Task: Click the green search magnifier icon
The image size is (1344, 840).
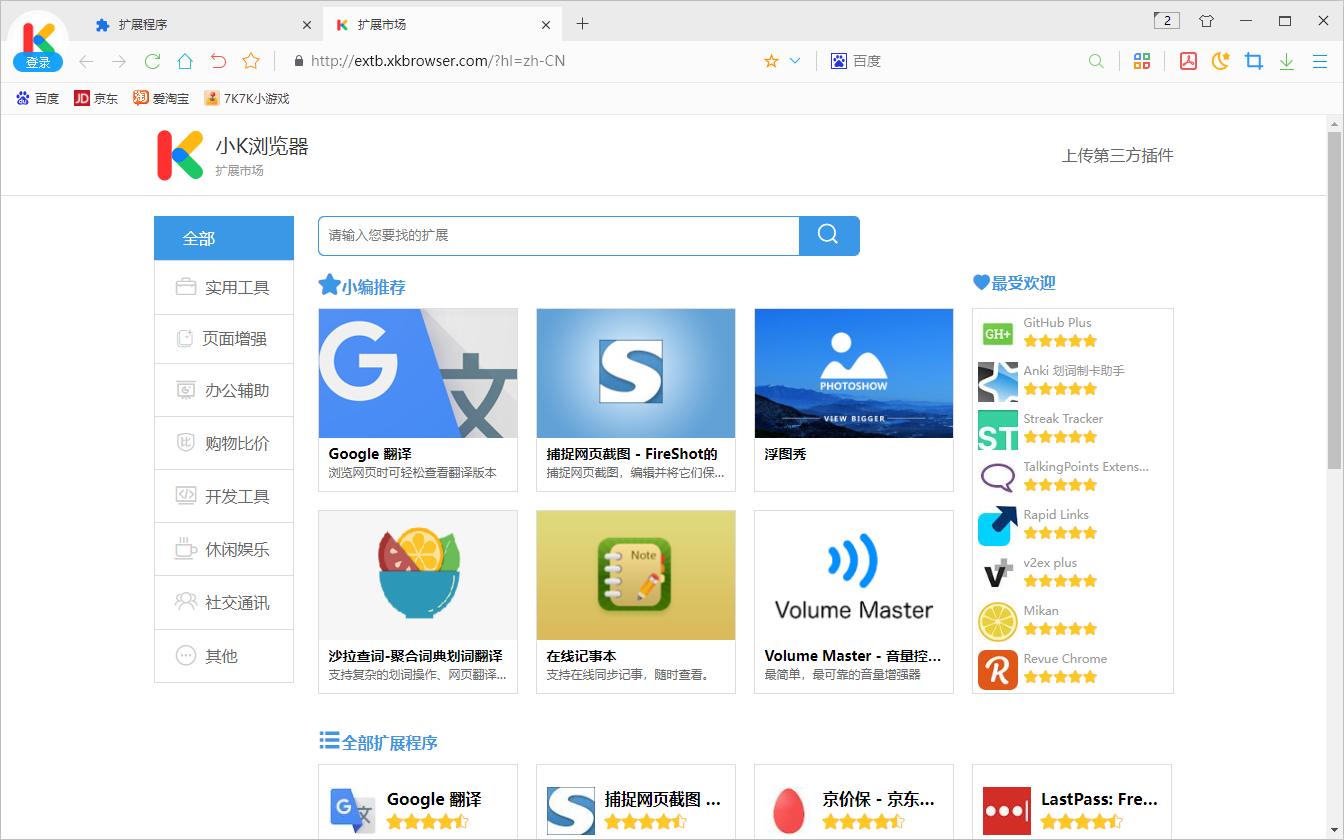Action: coord(1096,61)
